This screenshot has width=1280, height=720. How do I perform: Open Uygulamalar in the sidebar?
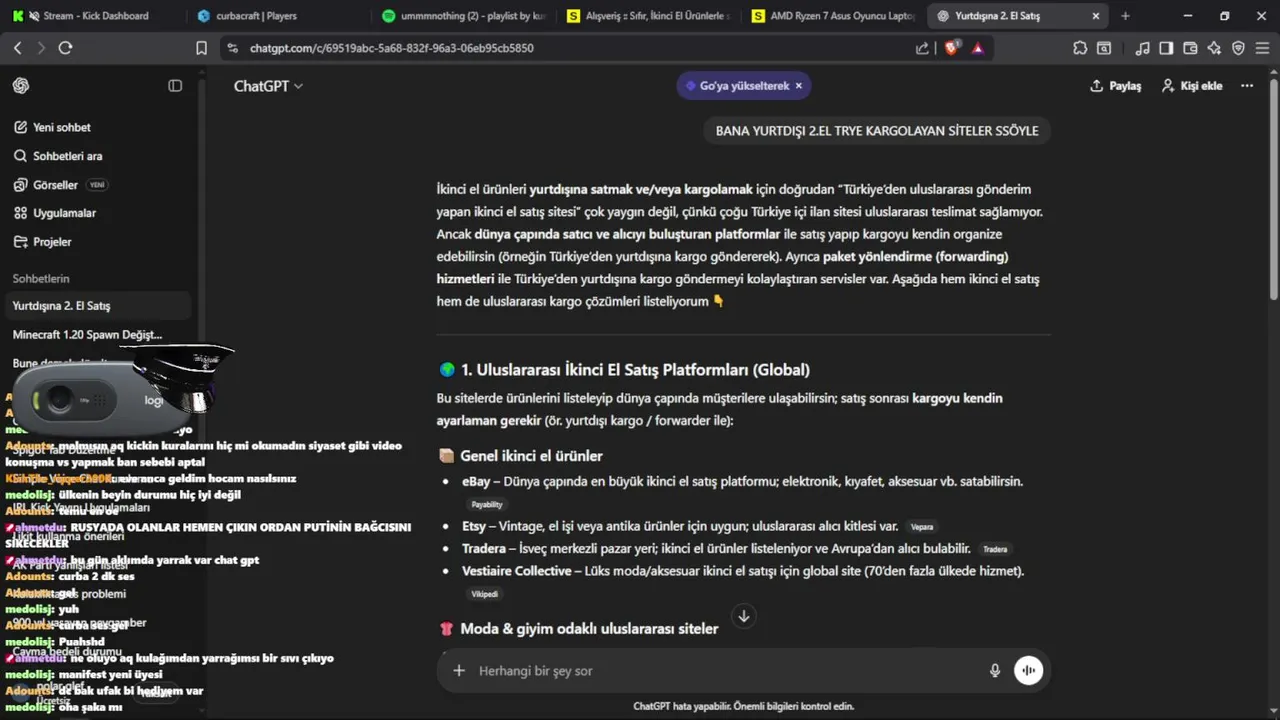98,213
